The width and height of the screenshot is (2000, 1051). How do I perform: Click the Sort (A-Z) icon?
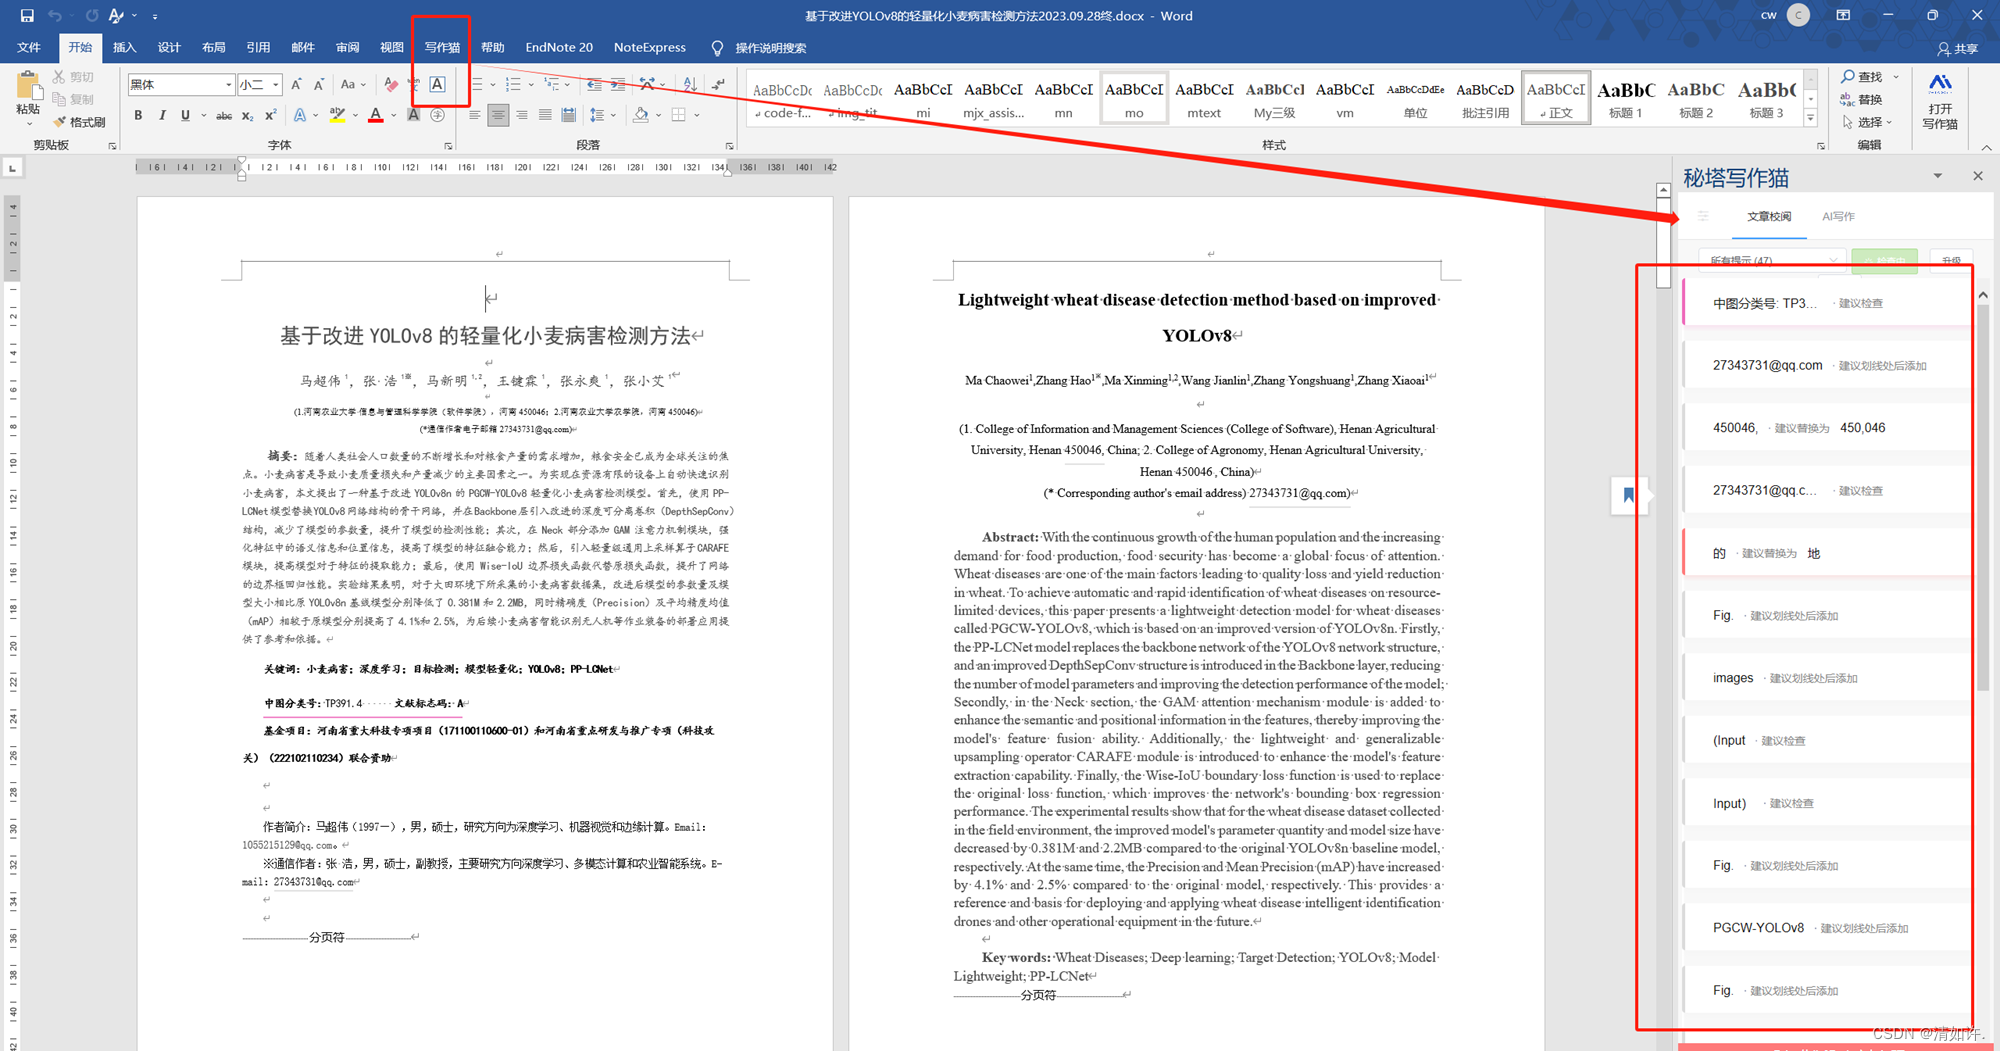pyautogui.click(x=690, y=85)
